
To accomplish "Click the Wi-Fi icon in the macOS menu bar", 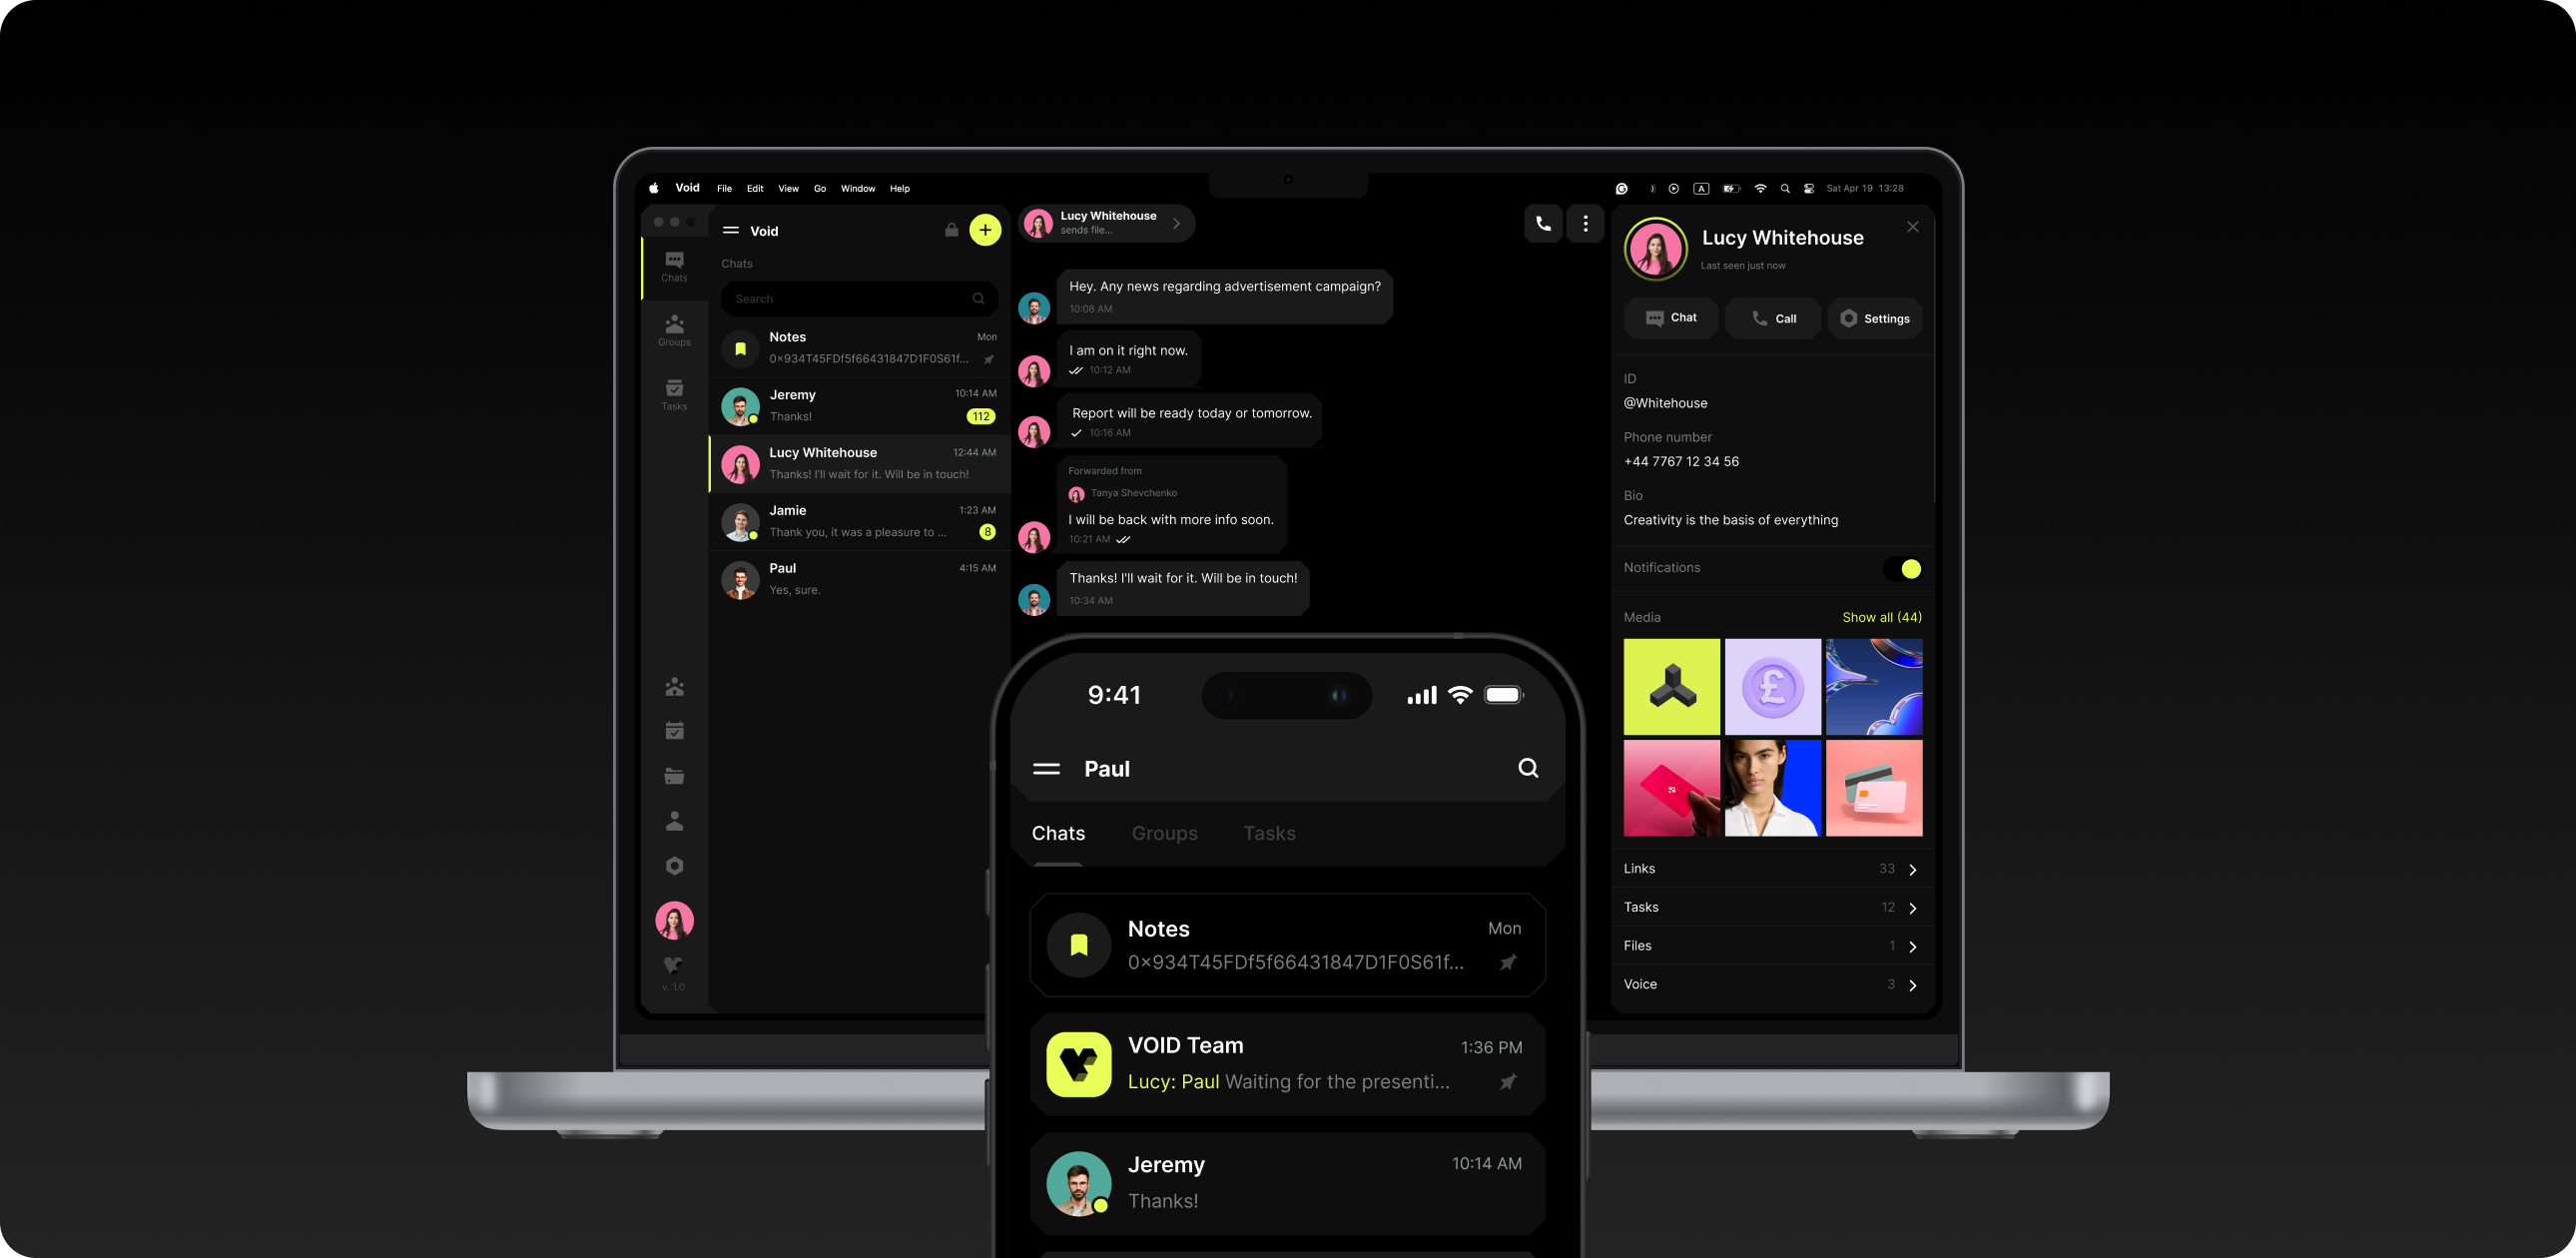I will pos(1760,188).
